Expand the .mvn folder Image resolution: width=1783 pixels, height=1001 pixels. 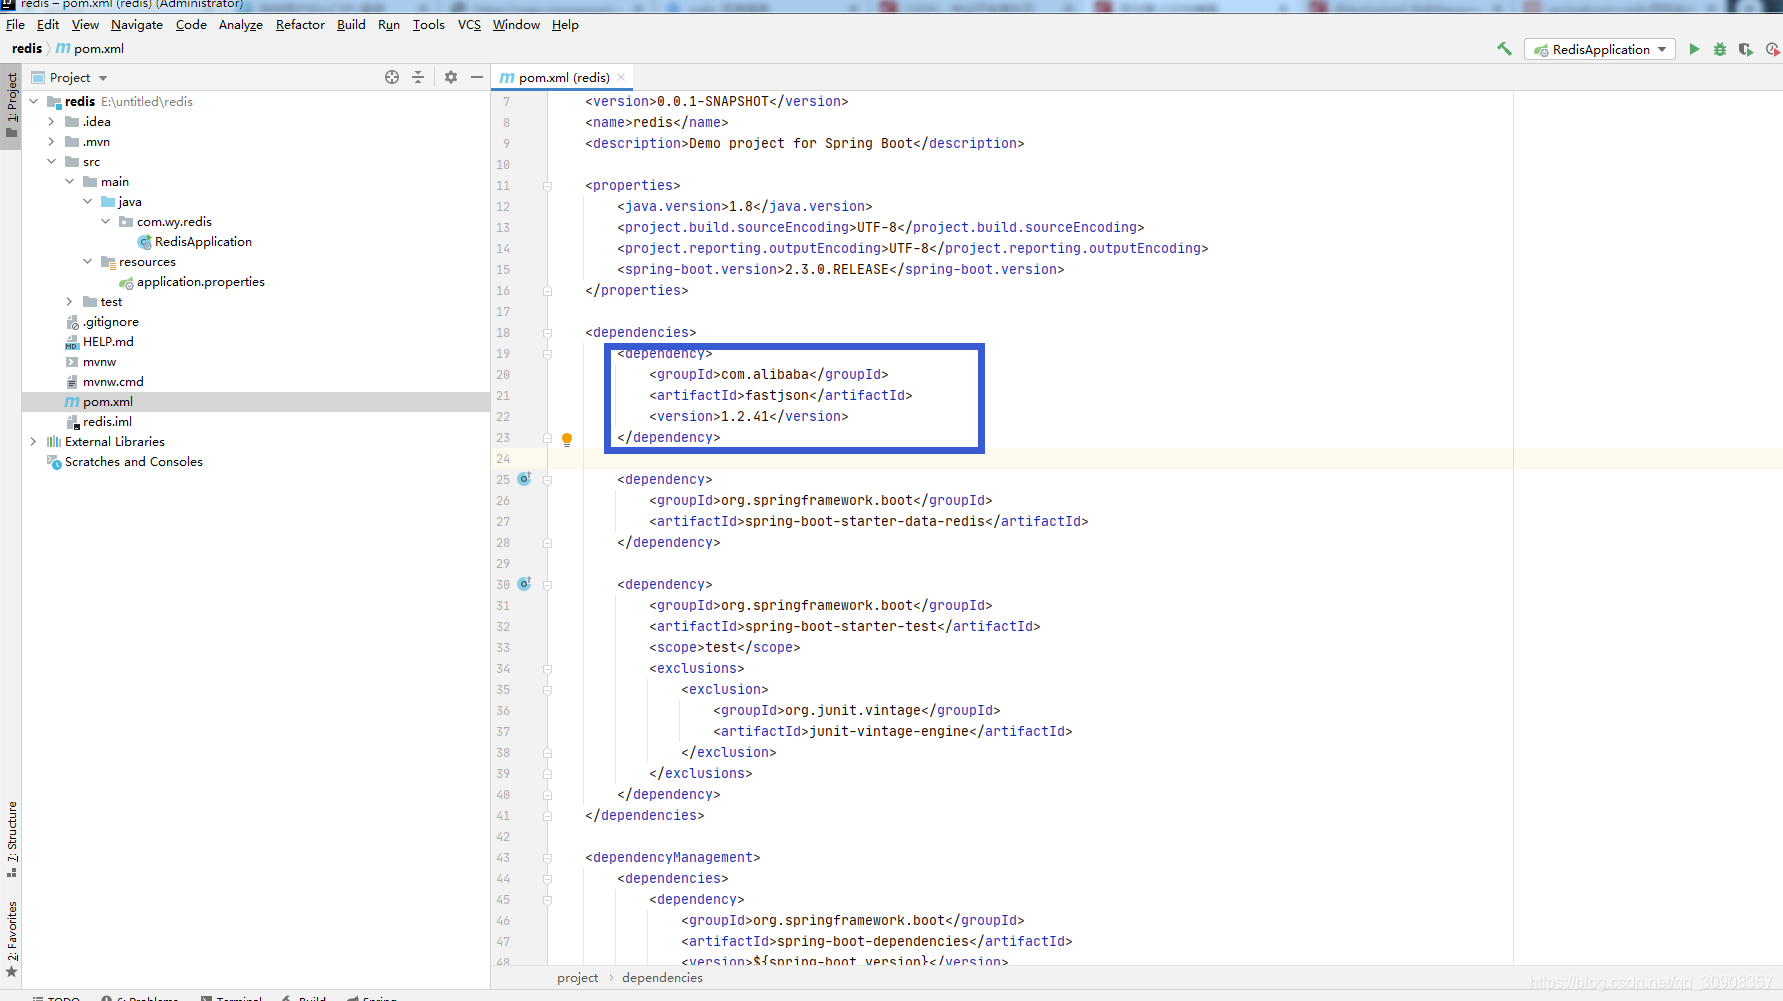pyautogui.click(x=52, y=141)
